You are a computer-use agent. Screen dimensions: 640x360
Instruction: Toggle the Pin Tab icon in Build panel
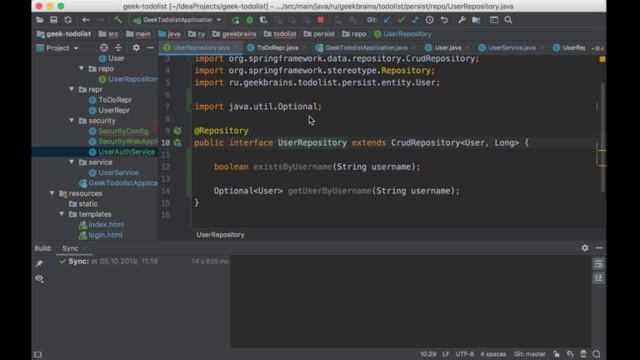[x=39, y=263]
